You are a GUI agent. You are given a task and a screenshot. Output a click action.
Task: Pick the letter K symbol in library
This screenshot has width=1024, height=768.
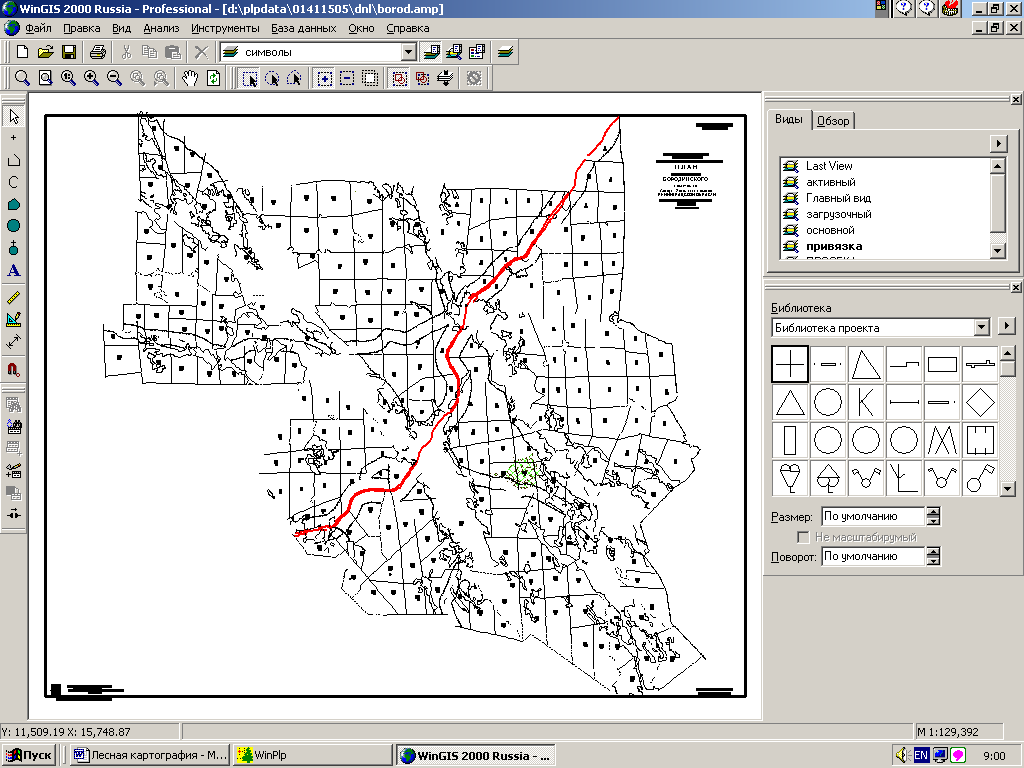(x=866, y=402)
